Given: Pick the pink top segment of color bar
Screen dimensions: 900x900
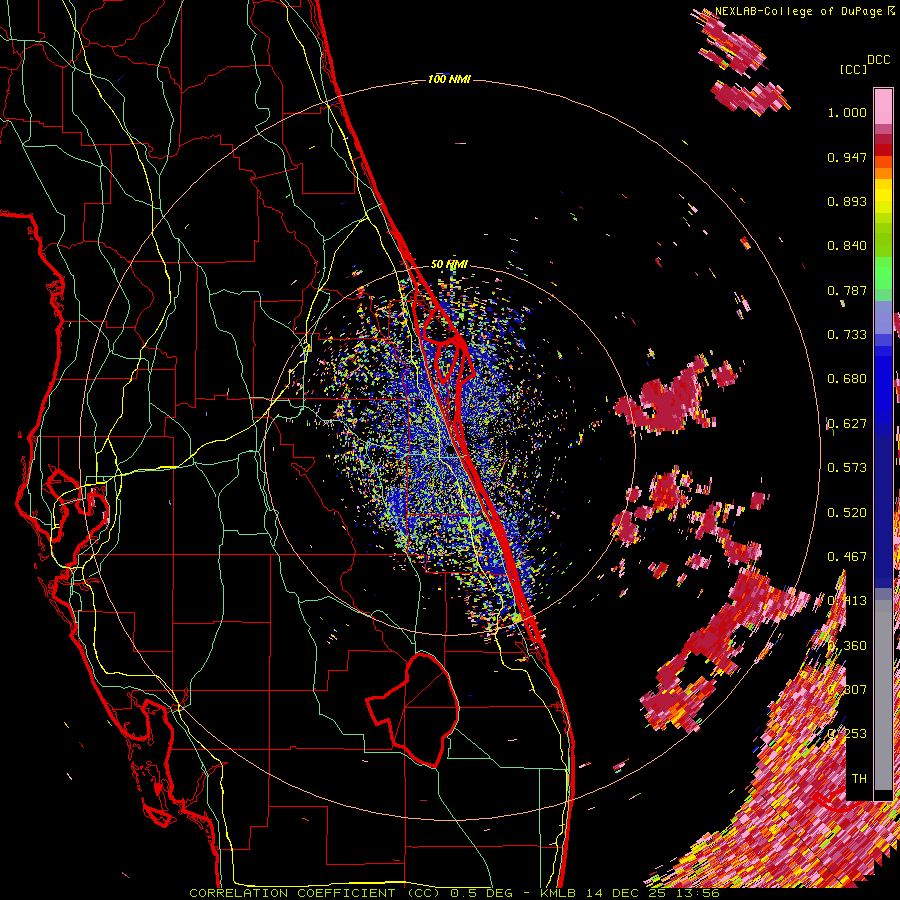Looking at the screenshot, I should click(x=883, y=106).
